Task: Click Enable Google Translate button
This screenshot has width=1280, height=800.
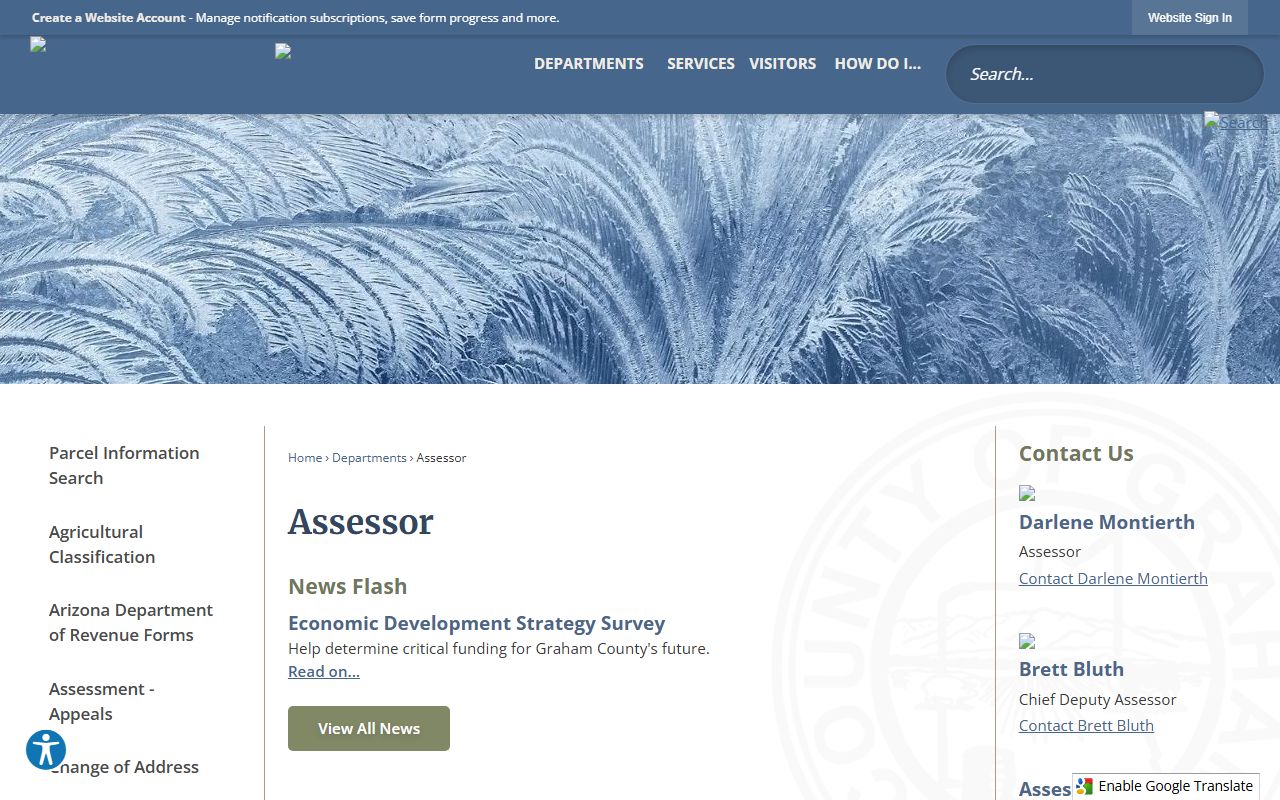Action: (x=1166, y=786)
